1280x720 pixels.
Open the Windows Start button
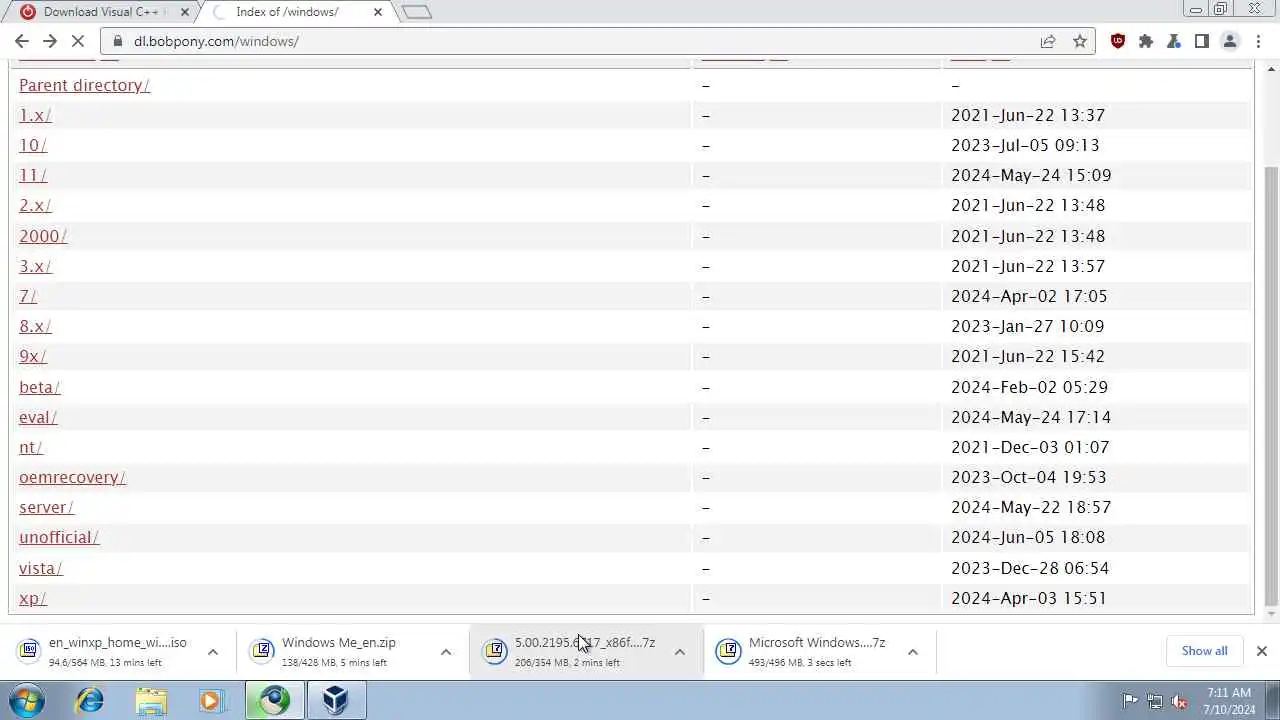[x=27, y=700]
